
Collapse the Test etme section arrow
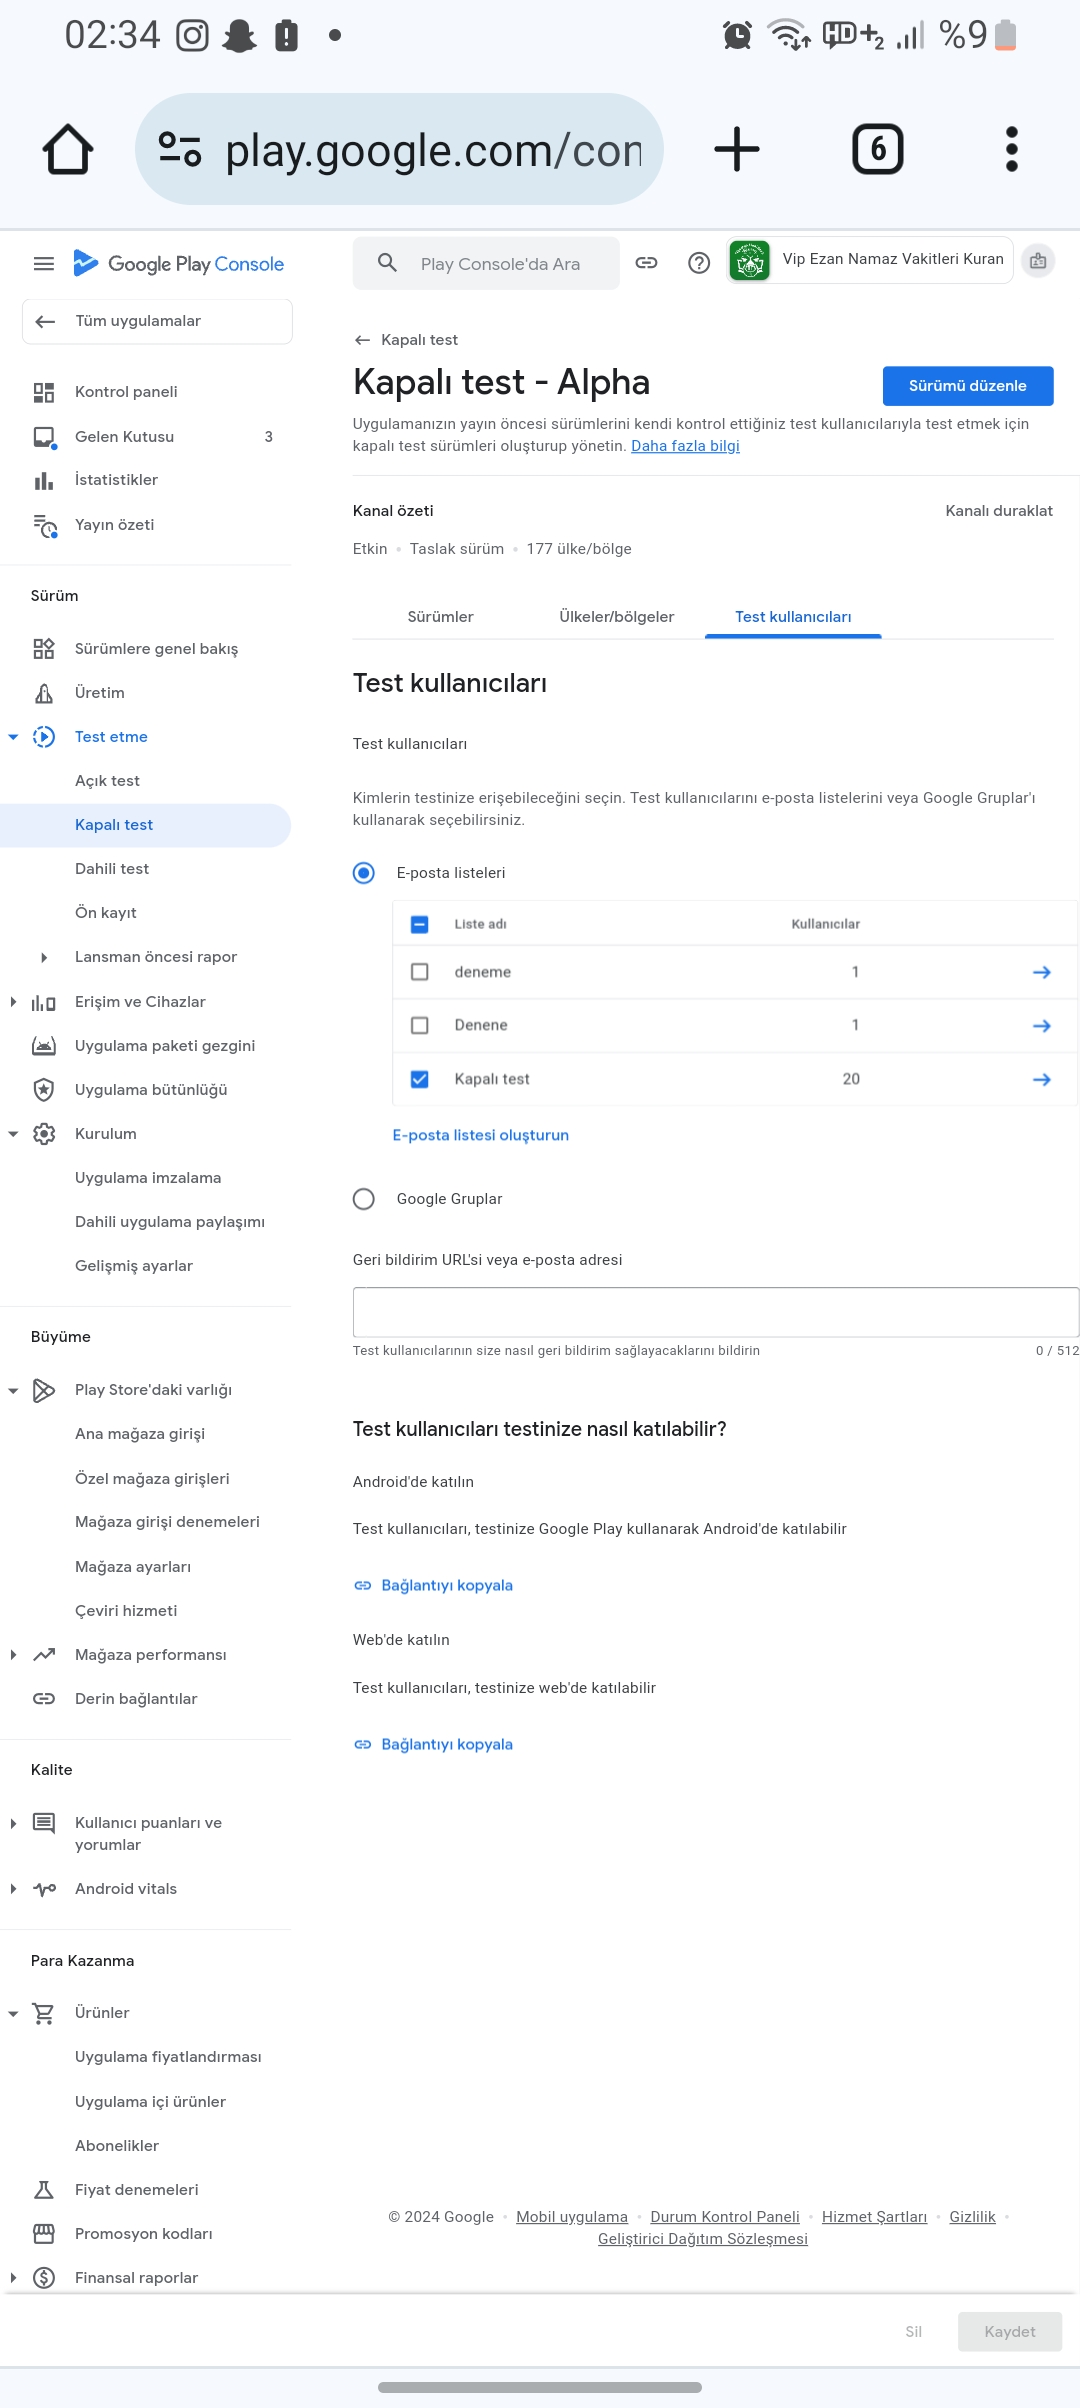(13, 737)
